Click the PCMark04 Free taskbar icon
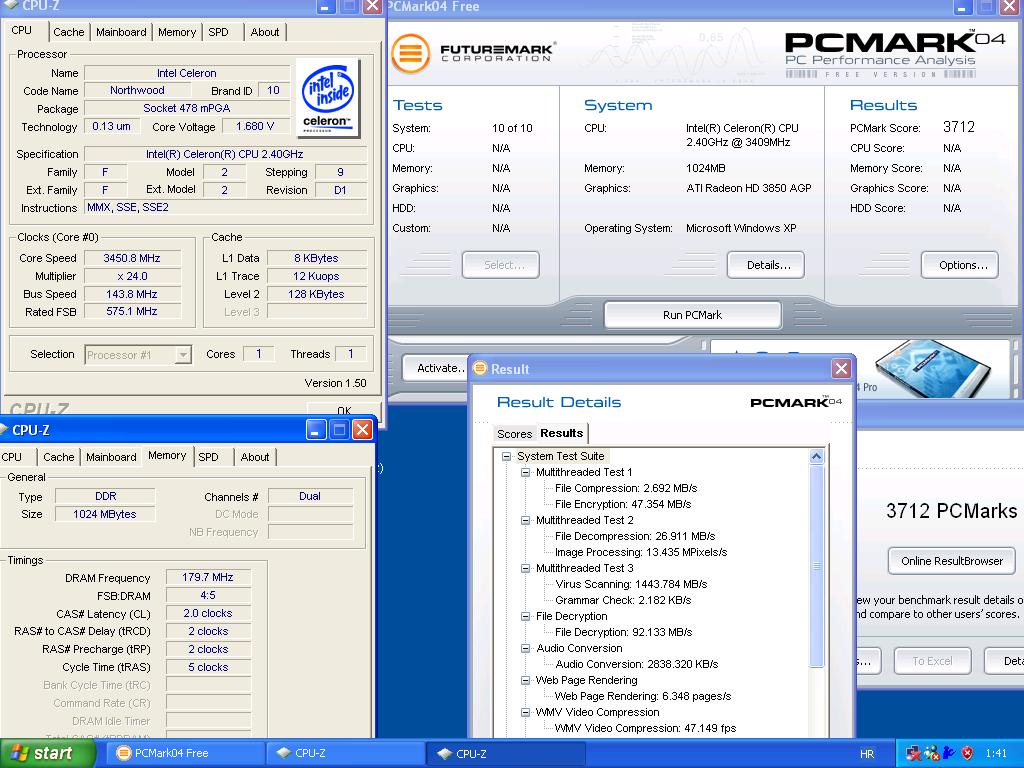 pyautogui.click(x=123, y=753)
